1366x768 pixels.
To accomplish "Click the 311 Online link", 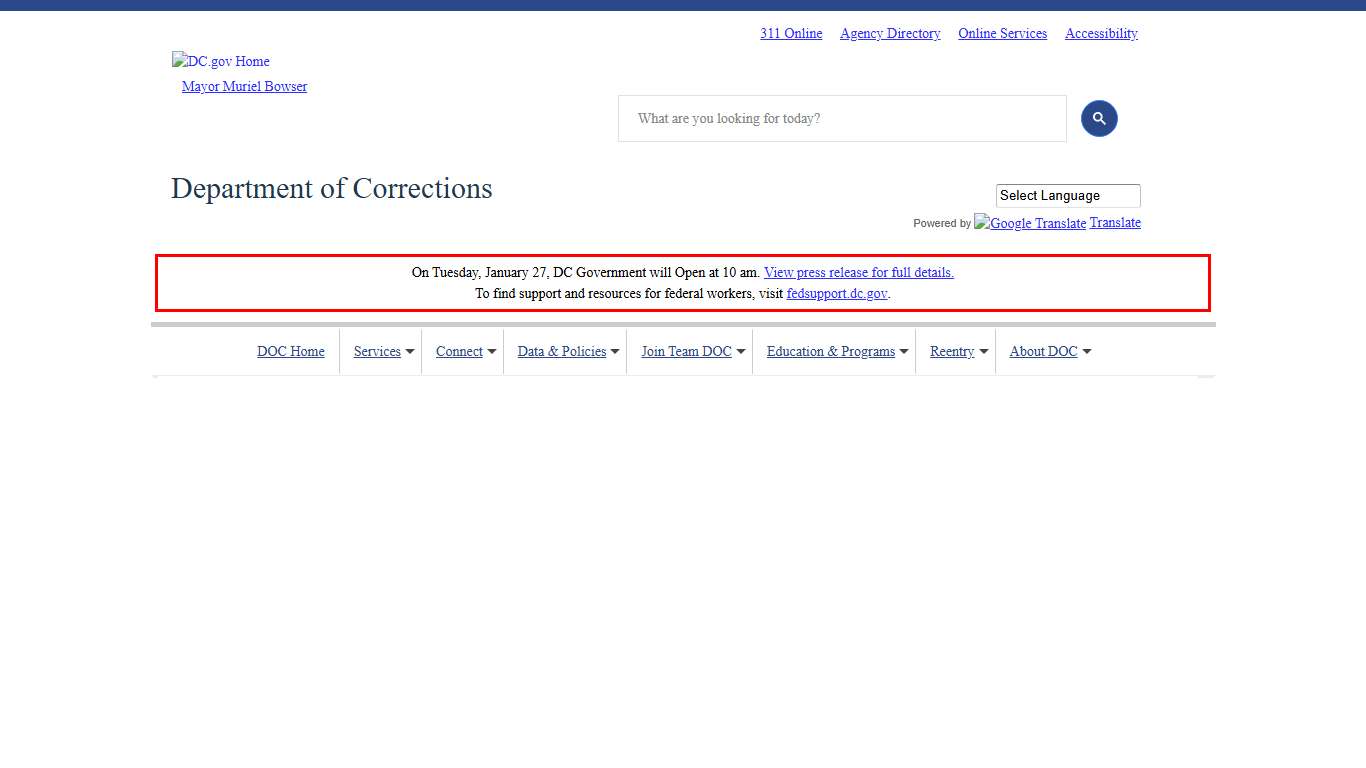I will point(790,34).
